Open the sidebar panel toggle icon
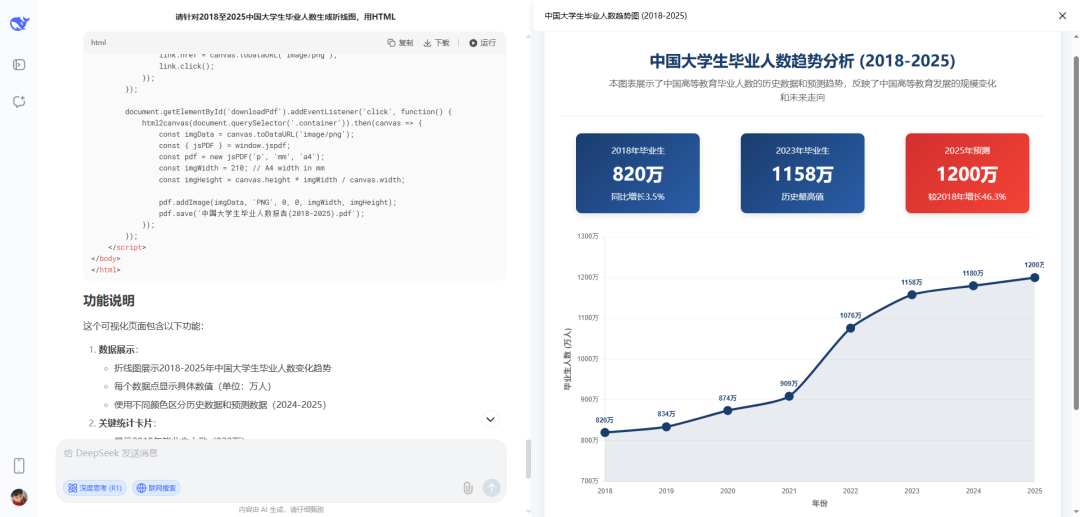This screenshot has width=1080, height=517. pyautogui.click(x=19, y=65)
